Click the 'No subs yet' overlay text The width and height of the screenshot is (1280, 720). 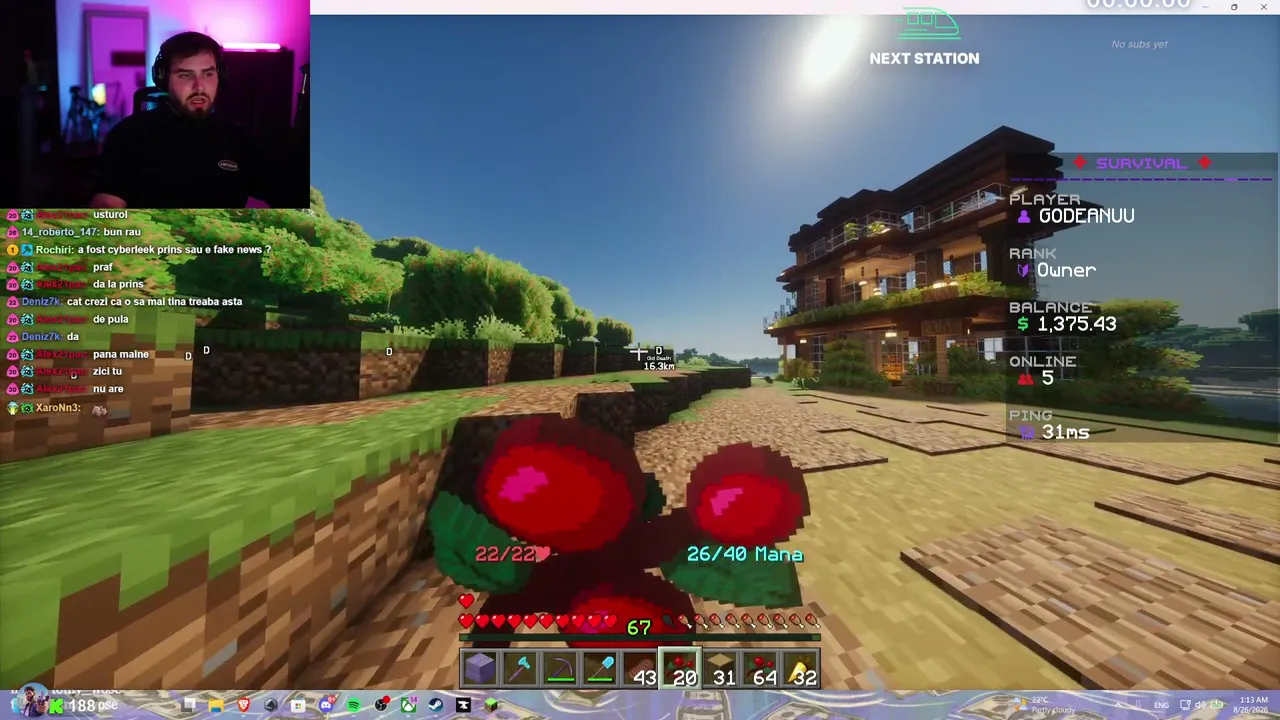click(x=1140, y=44)
